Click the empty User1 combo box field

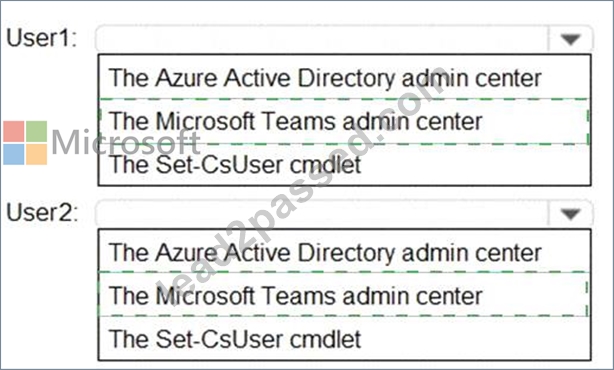point(323,39)
